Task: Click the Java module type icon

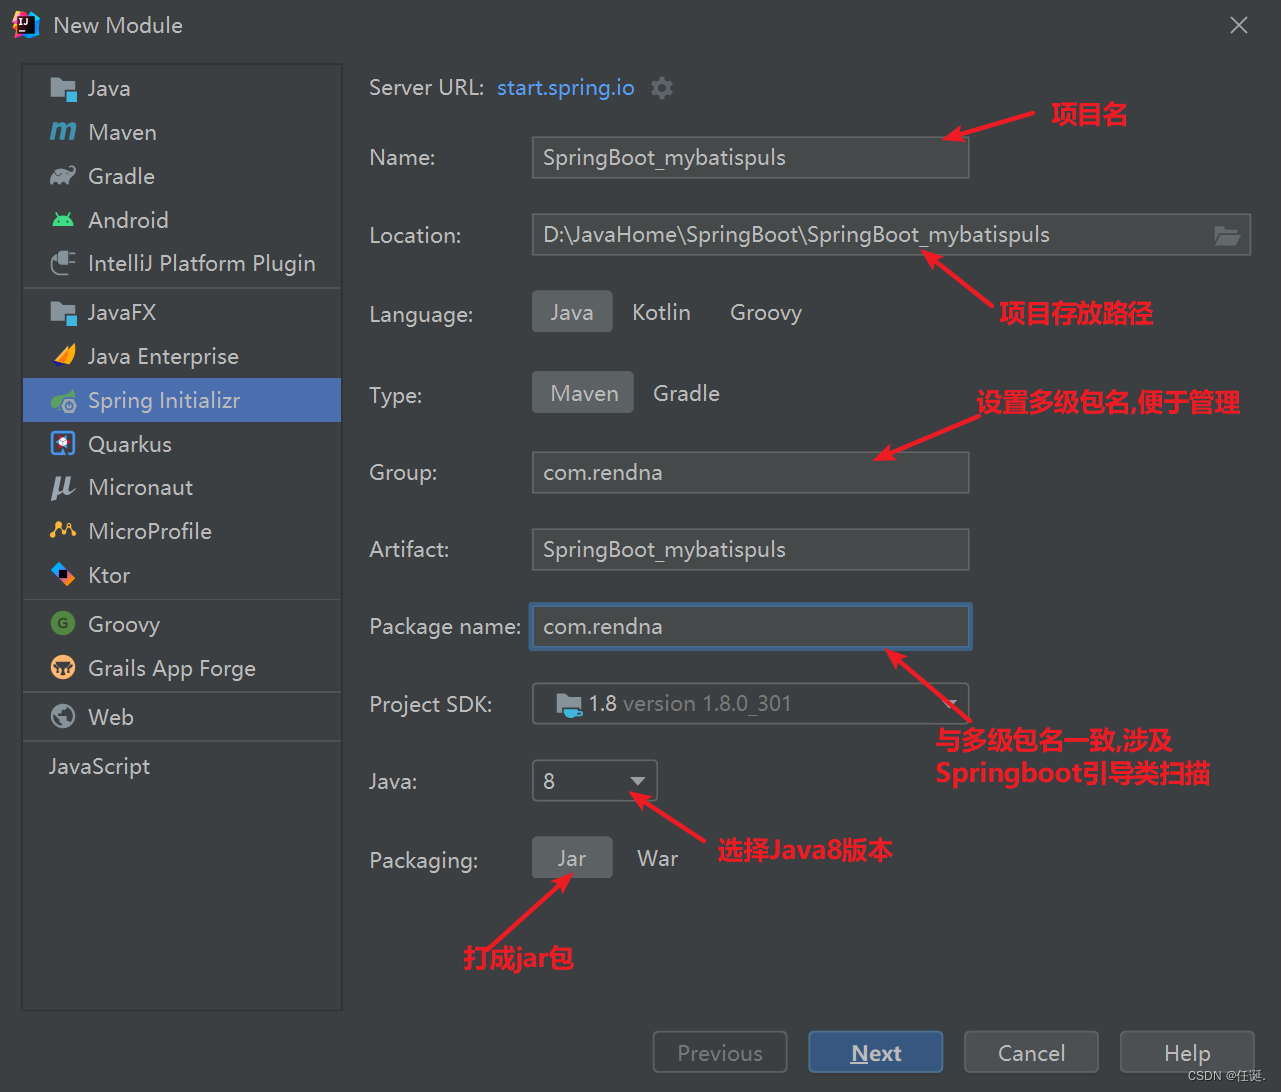Action: 63,89
